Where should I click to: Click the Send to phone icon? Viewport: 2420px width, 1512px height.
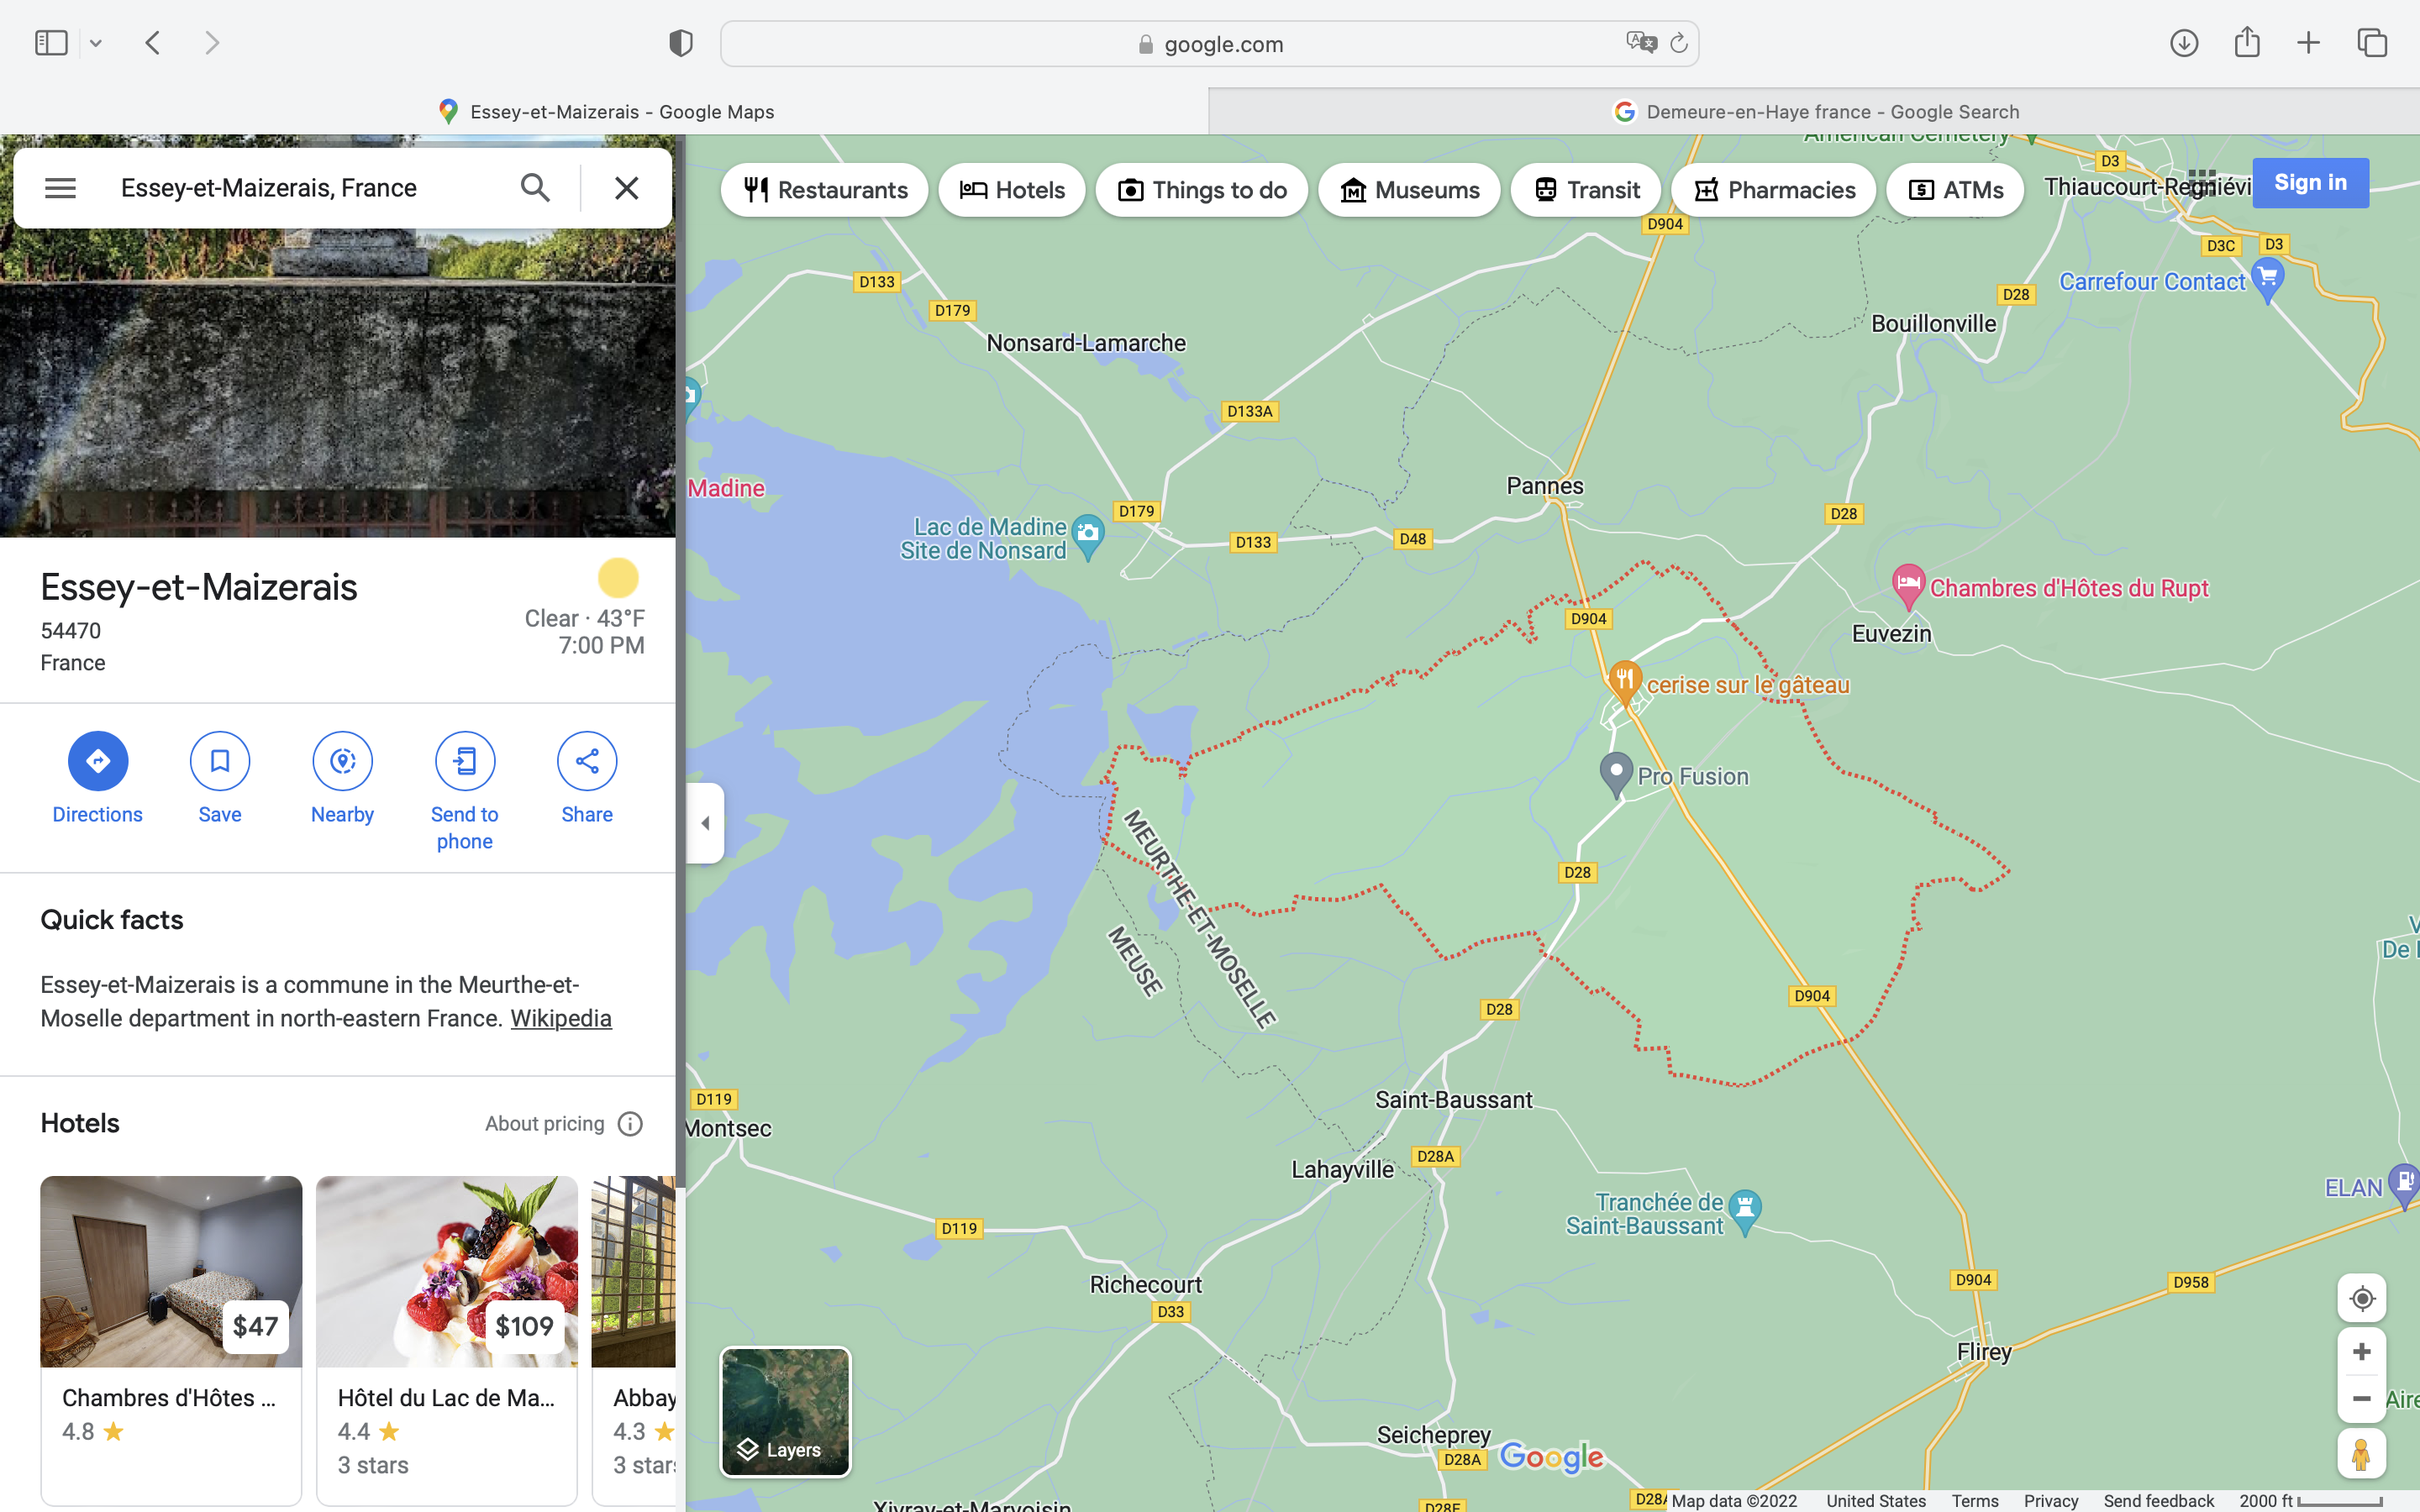pyautogui.click(x=464, y=761)
